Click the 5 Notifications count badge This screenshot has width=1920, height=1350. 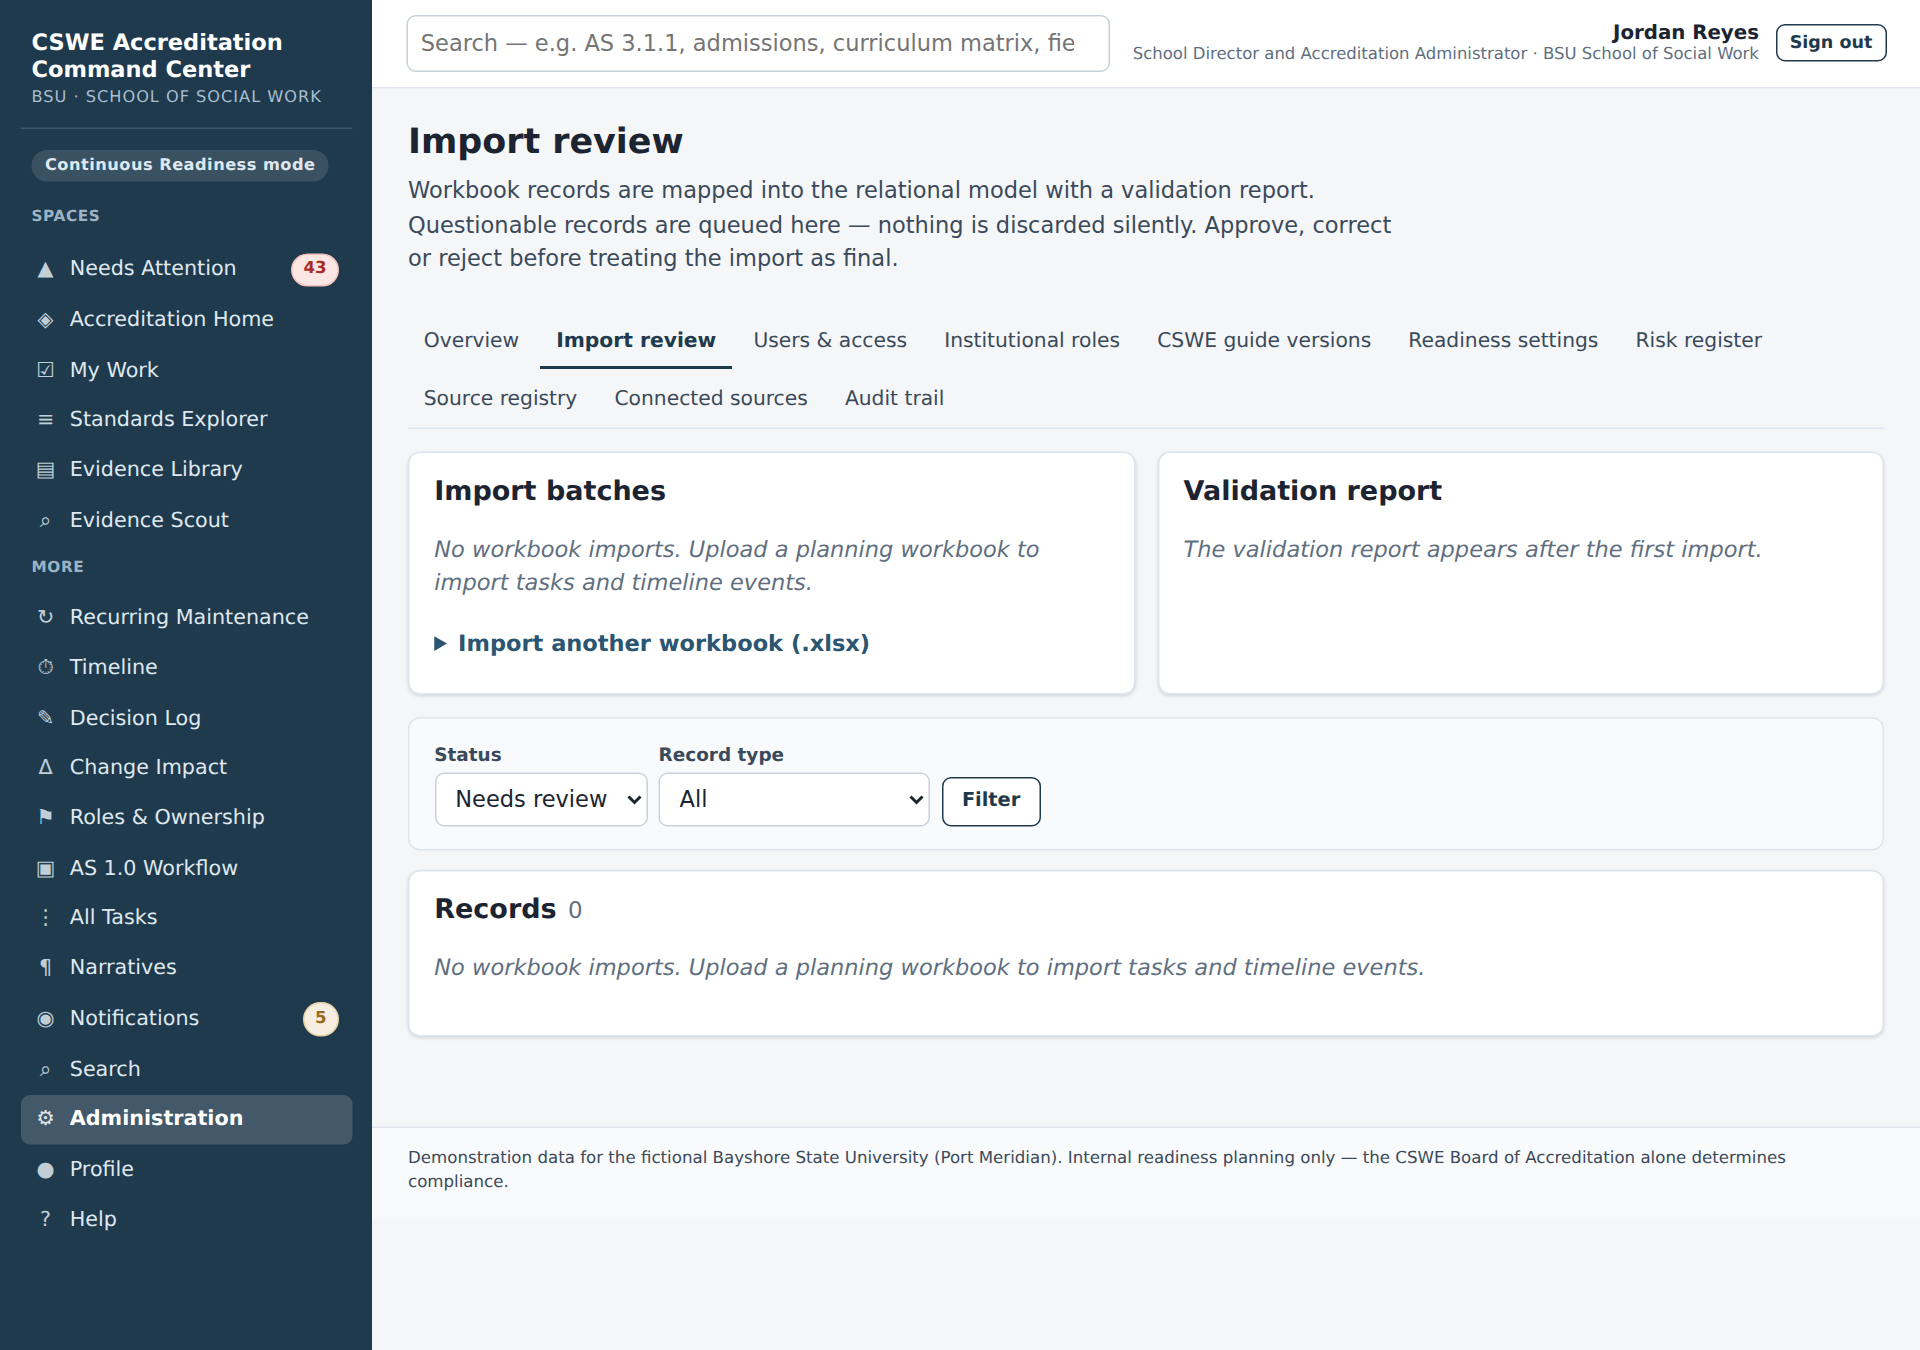click(x=320, y=1019)
